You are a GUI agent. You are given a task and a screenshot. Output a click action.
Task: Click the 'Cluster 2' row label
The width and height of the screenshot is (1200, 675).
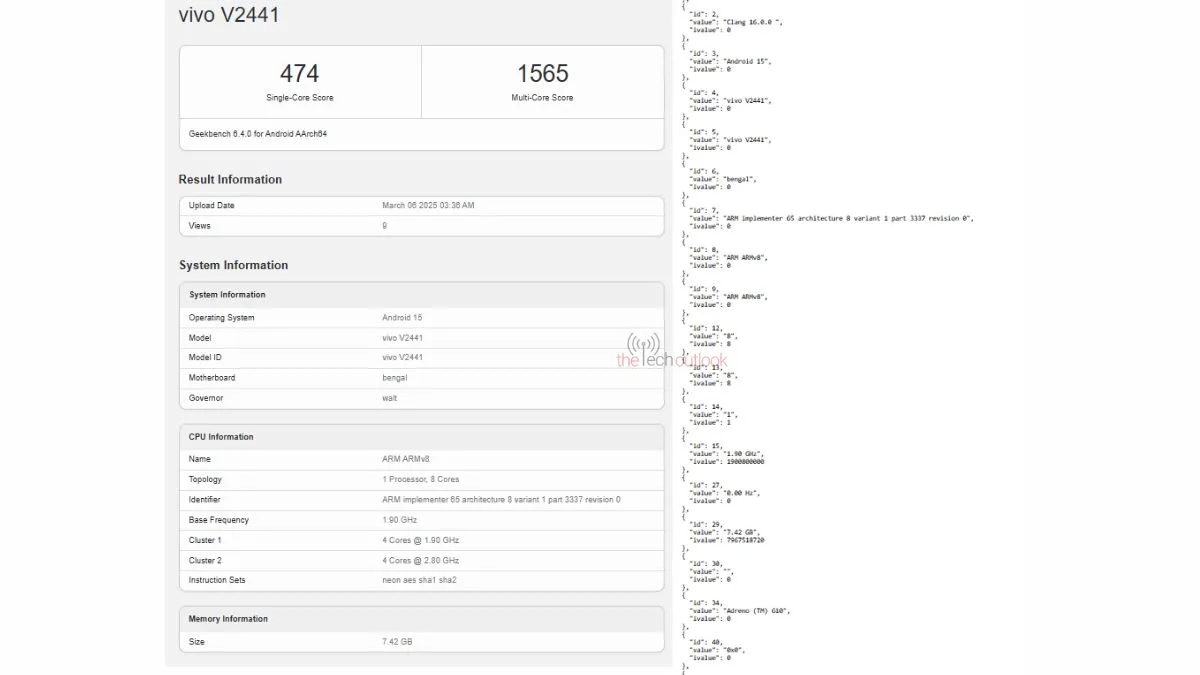pyautogui.click(x=206, y=560)
